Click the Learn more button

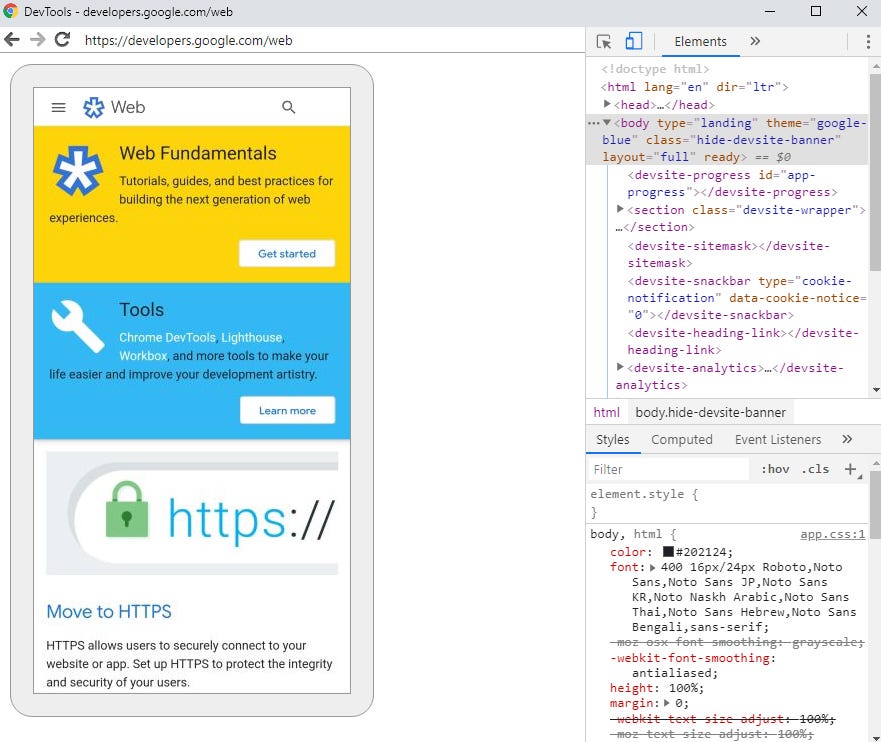(287, 411)
